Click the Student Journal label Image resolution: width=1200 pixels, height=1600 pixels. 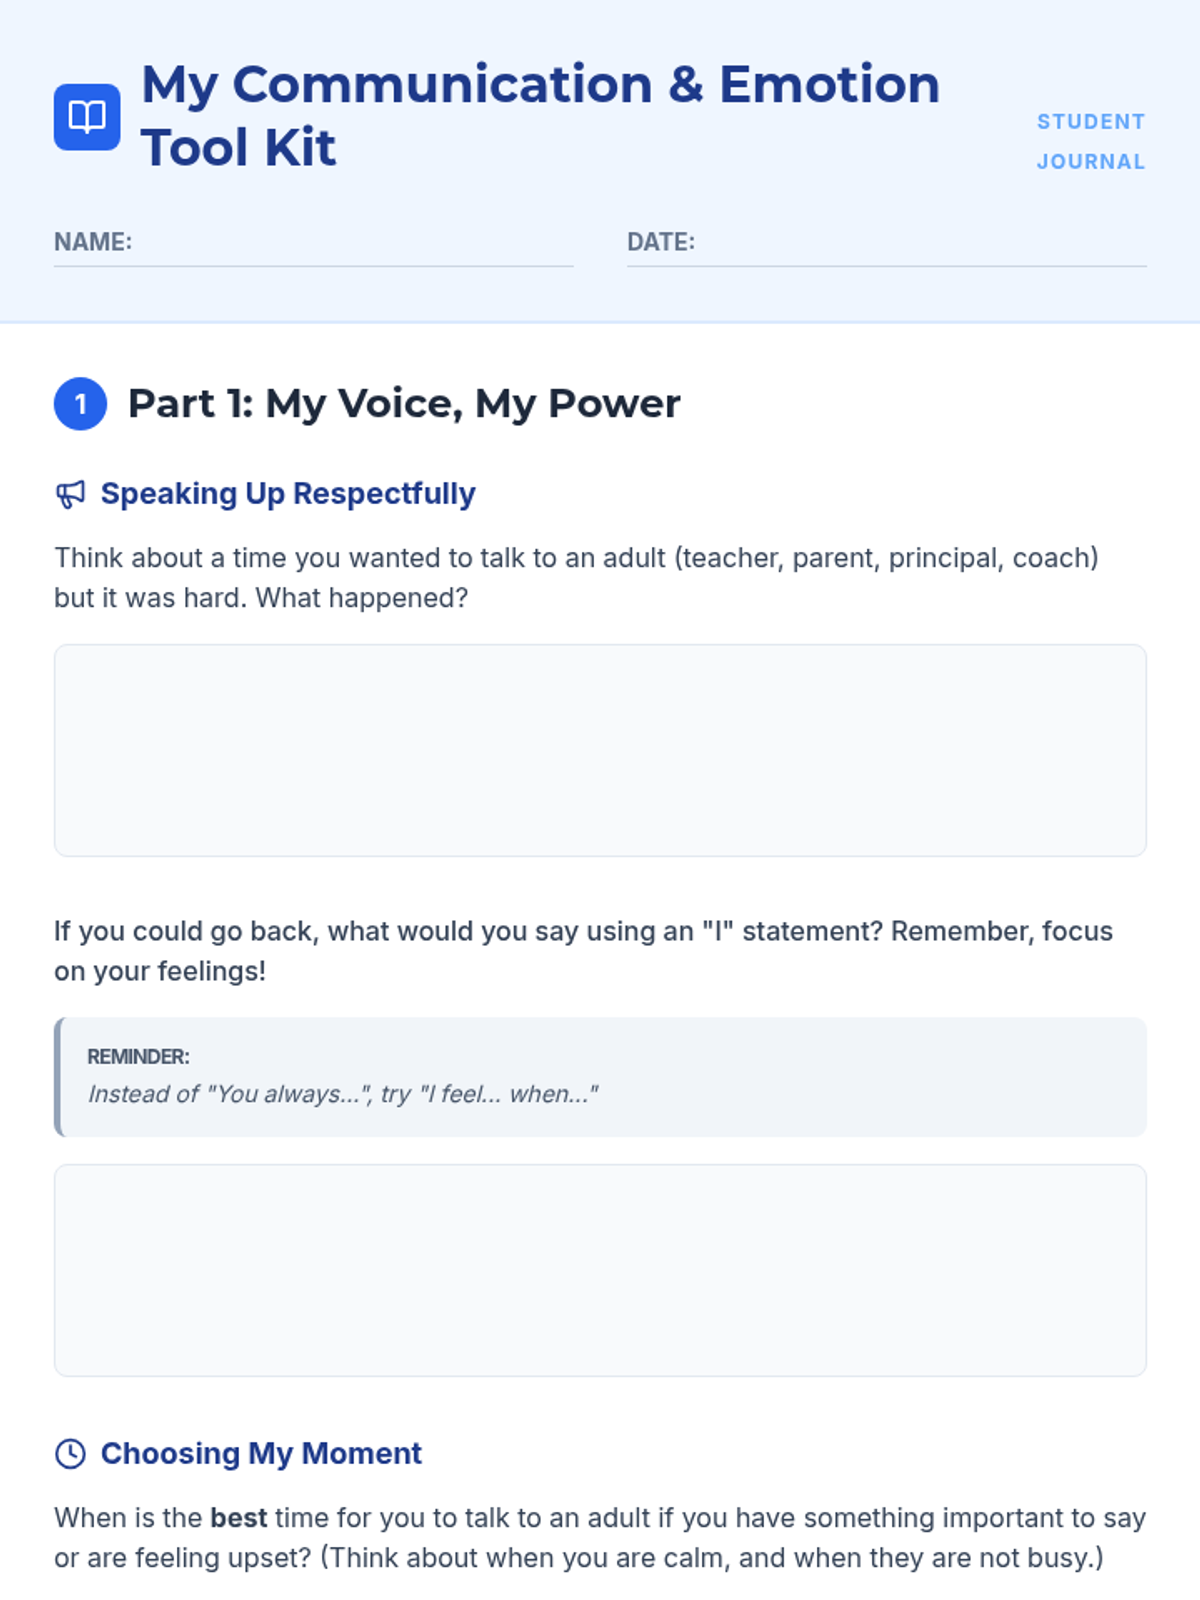click(1090, 141)
